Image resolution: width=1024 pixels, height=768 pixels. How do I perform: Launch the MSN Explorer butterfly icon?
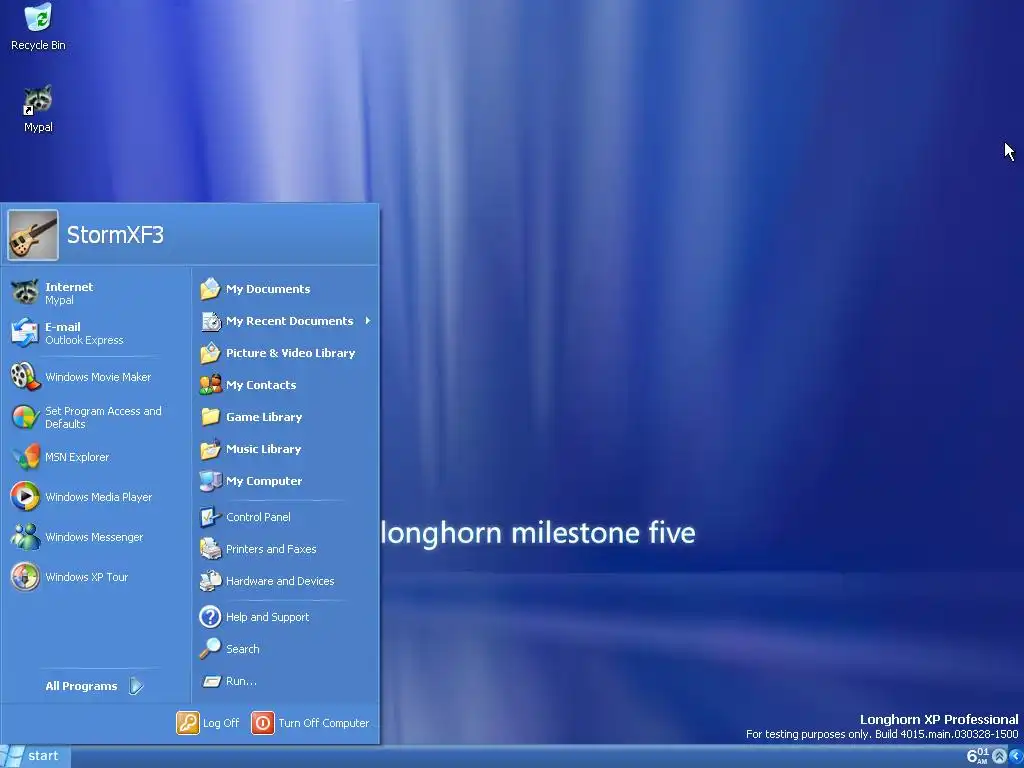tap(25, 457)
